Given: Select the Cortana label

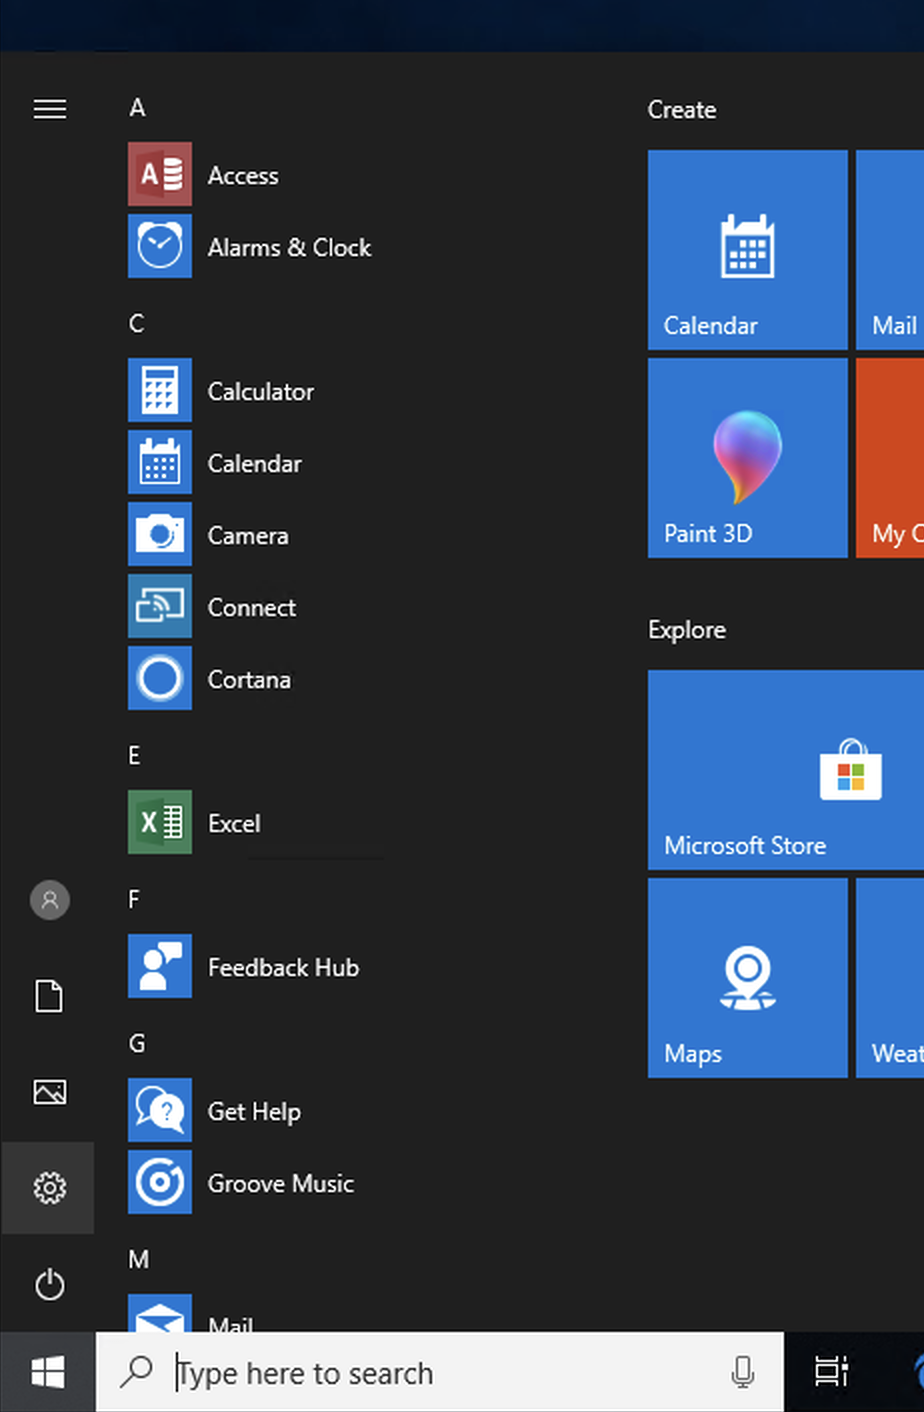Looking at the screenshot, I should 249,679.
